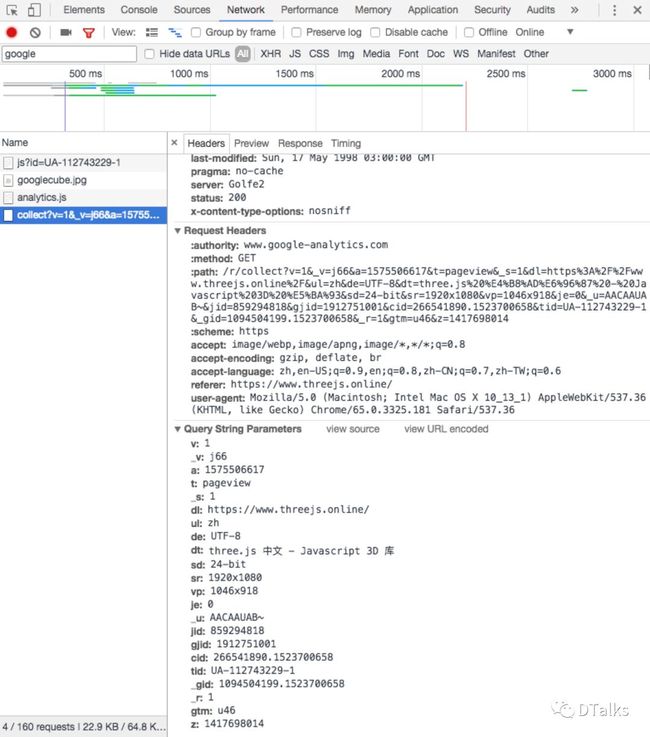Open the DevTools three-dot menu

614,10
